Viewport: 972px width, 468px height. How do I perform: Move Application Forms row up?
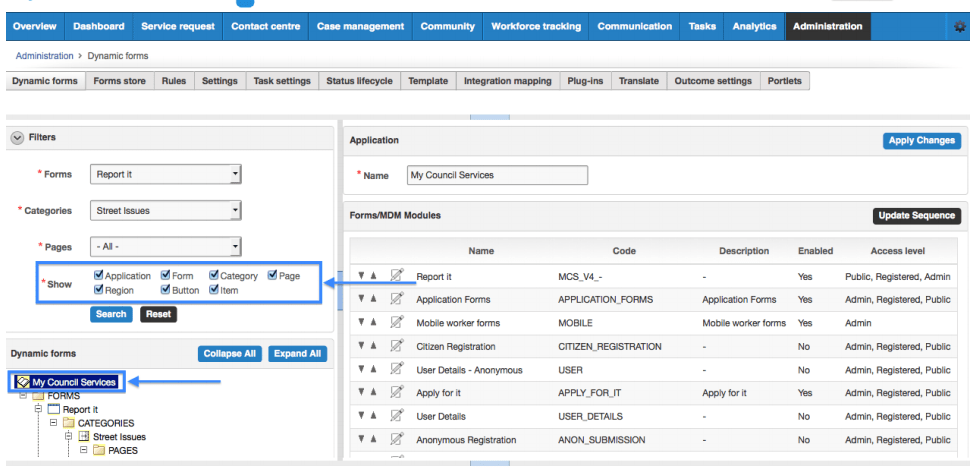(x=374, y=299)
